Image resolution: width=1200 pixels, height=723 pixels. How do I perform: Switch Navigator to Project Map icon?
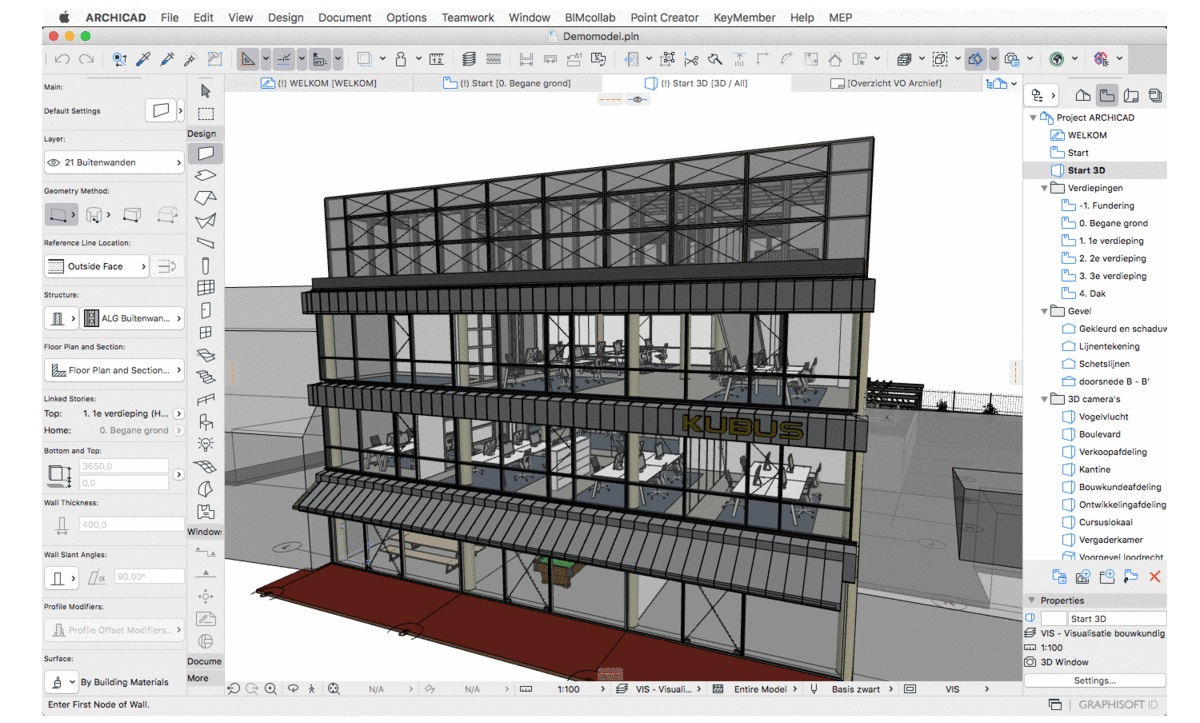click(1083, 96)
